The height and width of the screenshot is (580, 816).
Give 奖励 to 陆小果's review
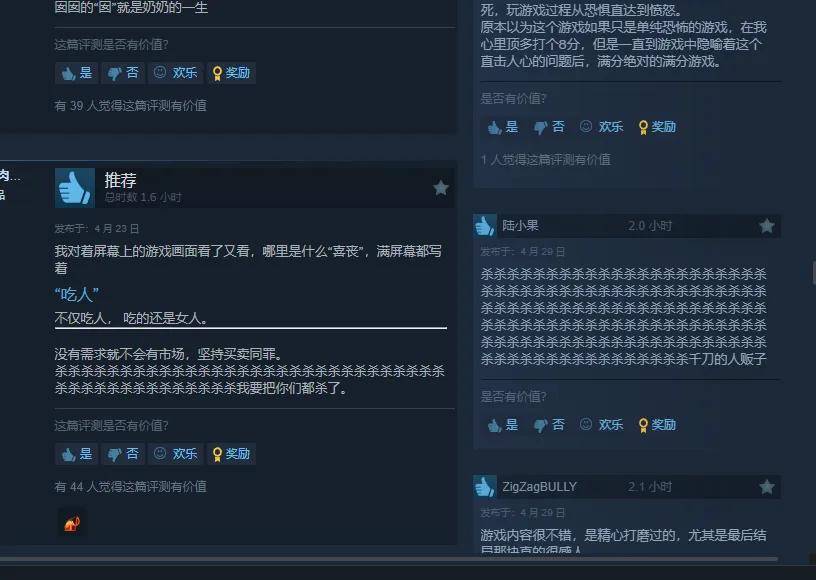[x=657, y=425]
